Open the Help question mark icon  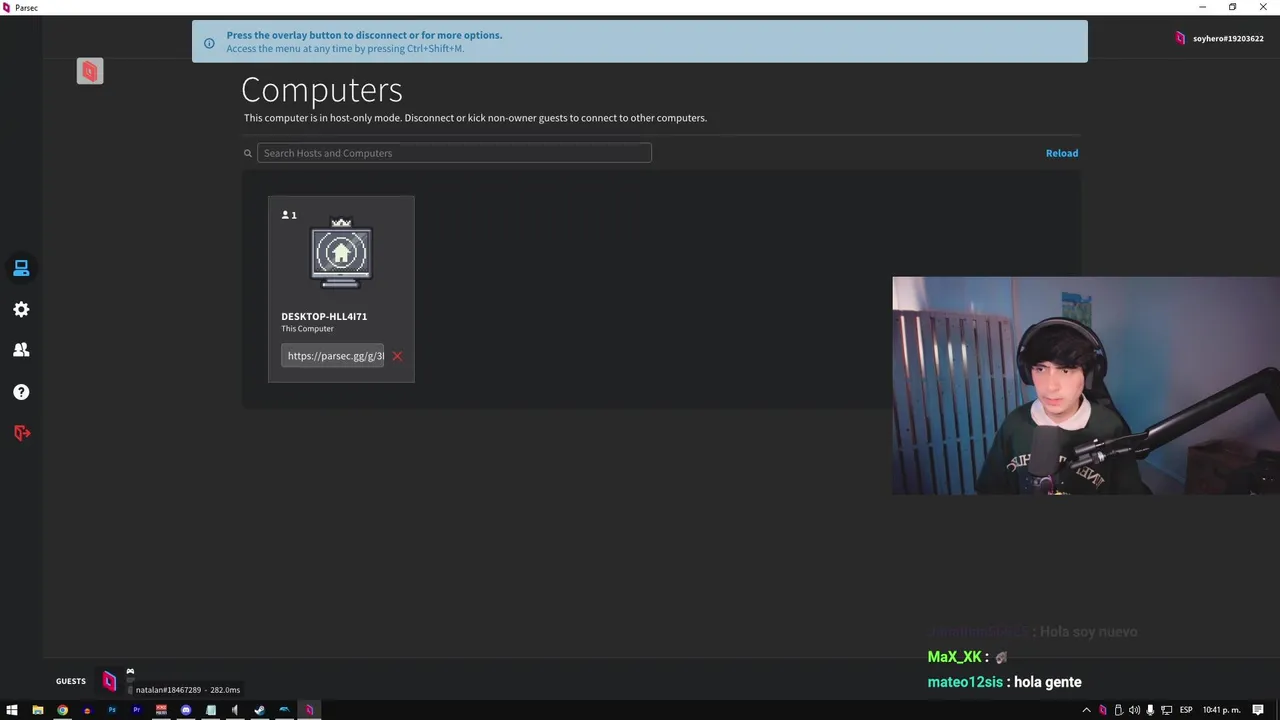pyautogui.click(x=21, y=392)
